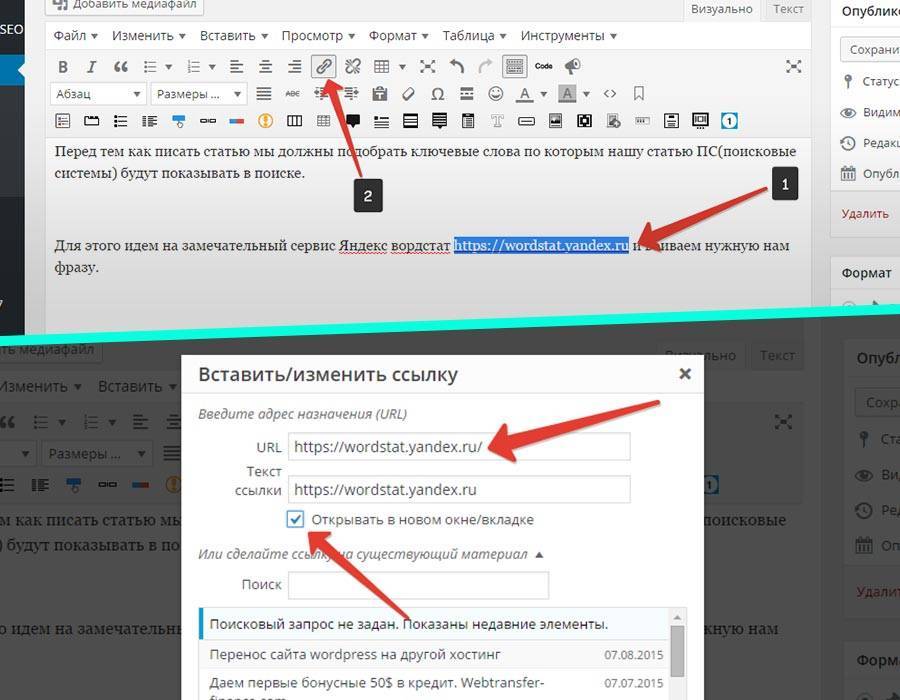Toggle the toolbar kitchen sink keyboard icon

click(514, 67)
